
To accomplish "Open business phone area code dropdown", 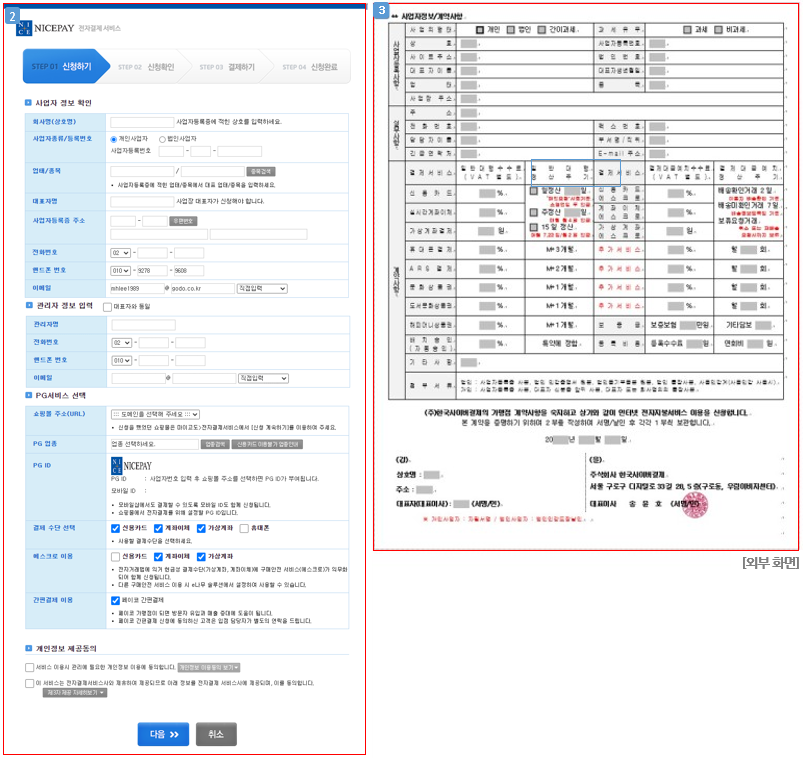I will pyautogui.click(x=120, y=253).
